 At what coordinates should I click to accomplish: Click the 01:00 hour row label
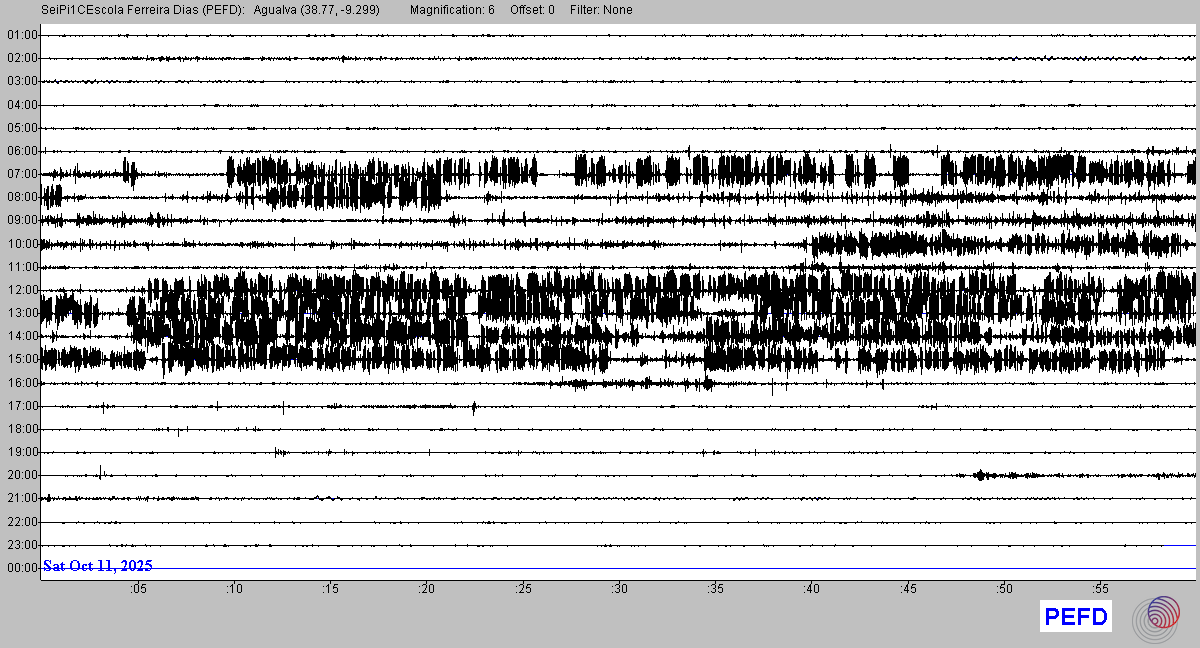[x=21, y=35]
